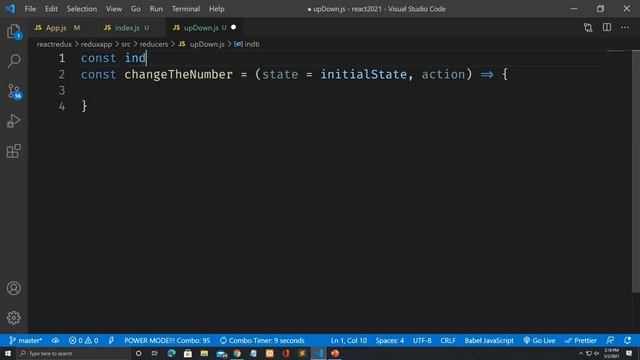Click reactredux in the breadcrumb
The width and height of the screenshot is (640, 360).
(54, 44)
